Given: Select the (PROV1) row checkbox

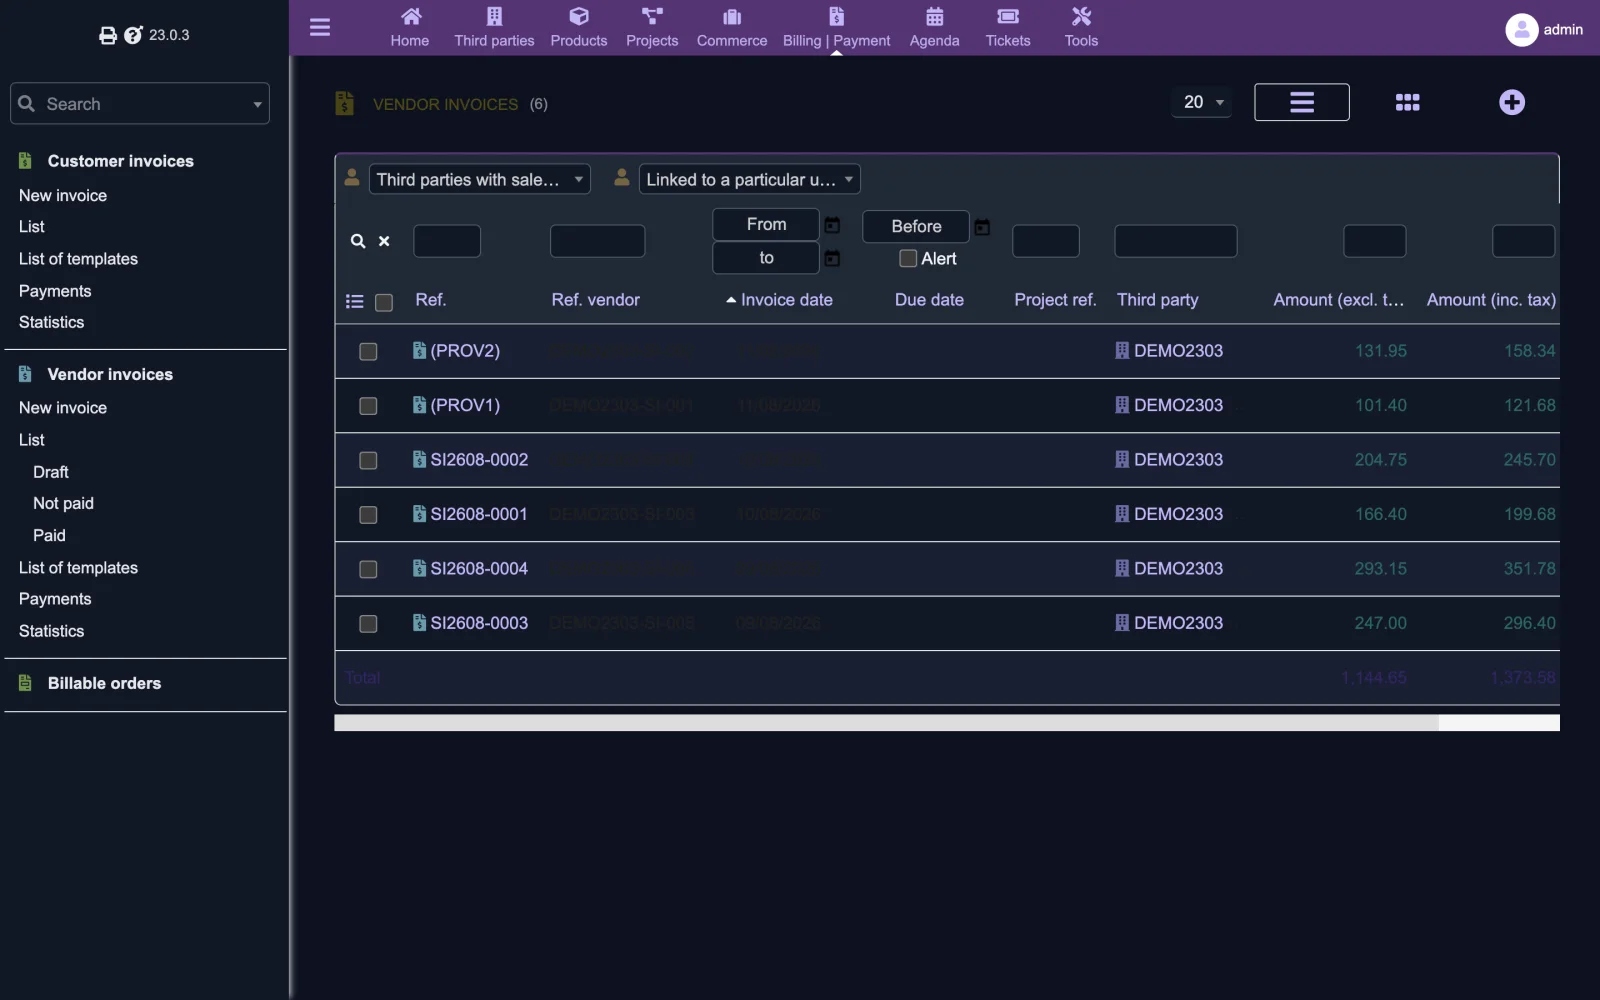Looking at the screenshot, I should point(368,406).
